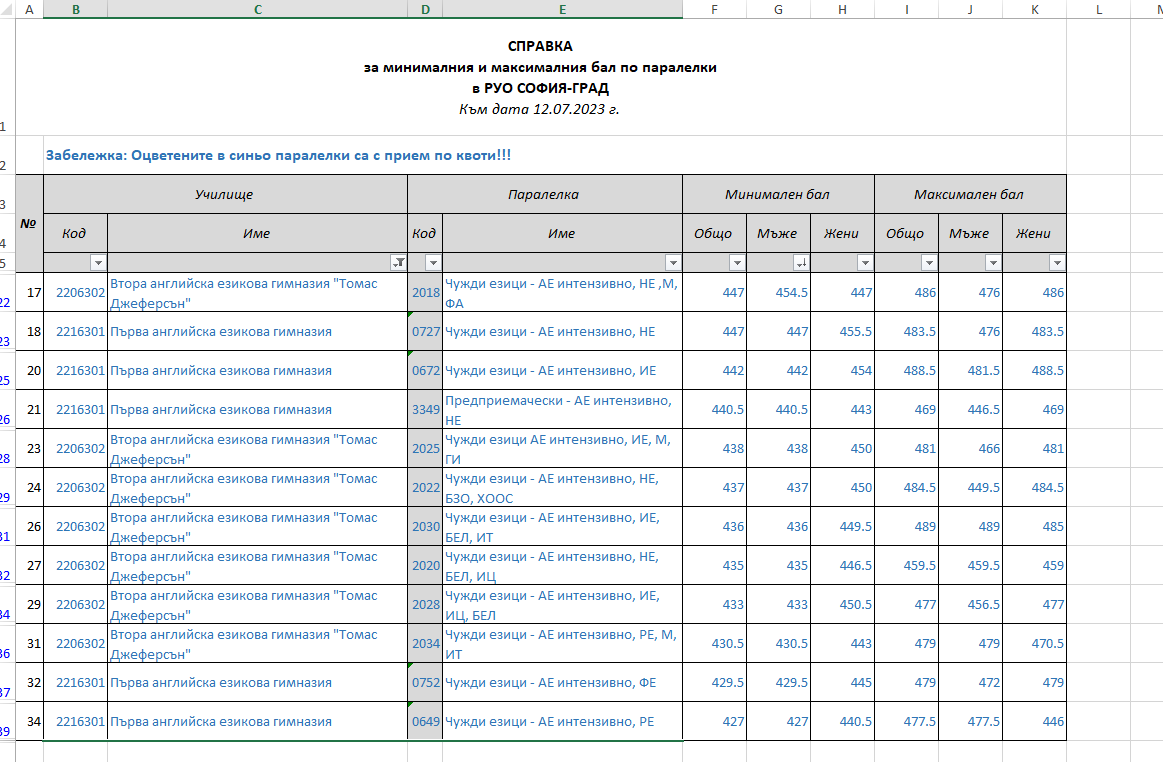Open filter arrow under Минимален бал Жени
The width and height of the screenshot is (1163, 762).
pyautogui.click(x=865, y=263)
